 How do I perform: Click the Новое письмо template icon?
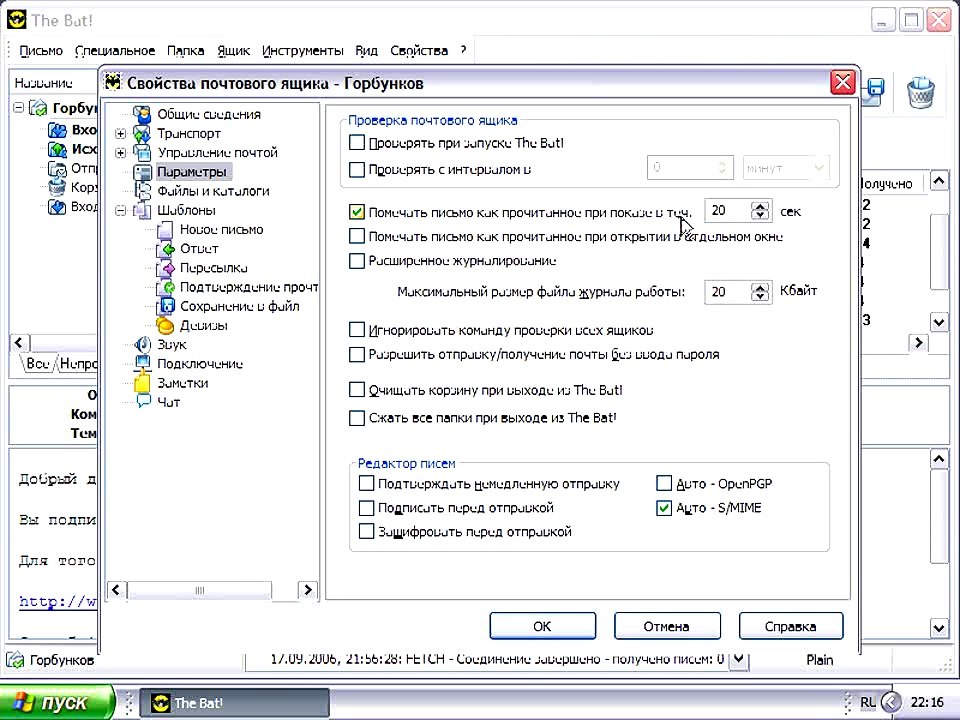pyautogui.click(x=165, y=230)
